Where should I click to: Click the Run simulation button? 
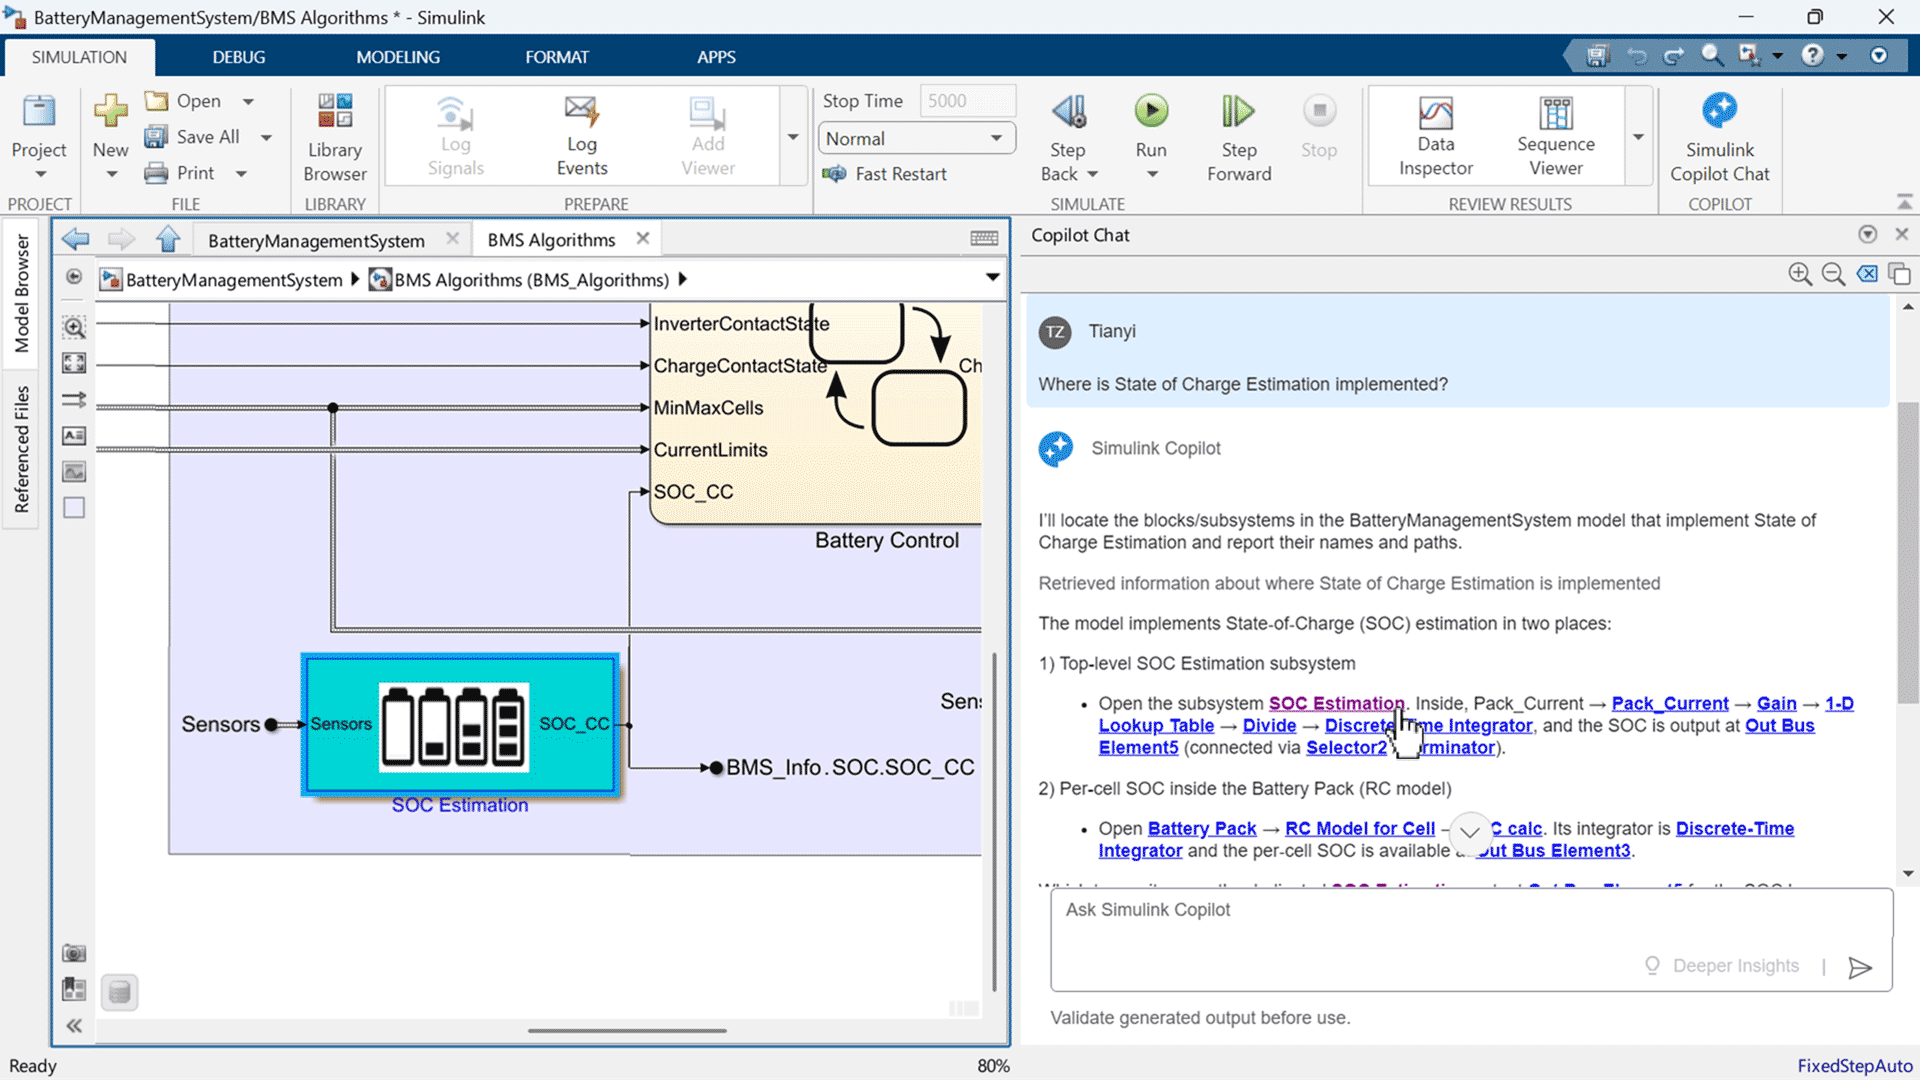(x=1151, y=111)
